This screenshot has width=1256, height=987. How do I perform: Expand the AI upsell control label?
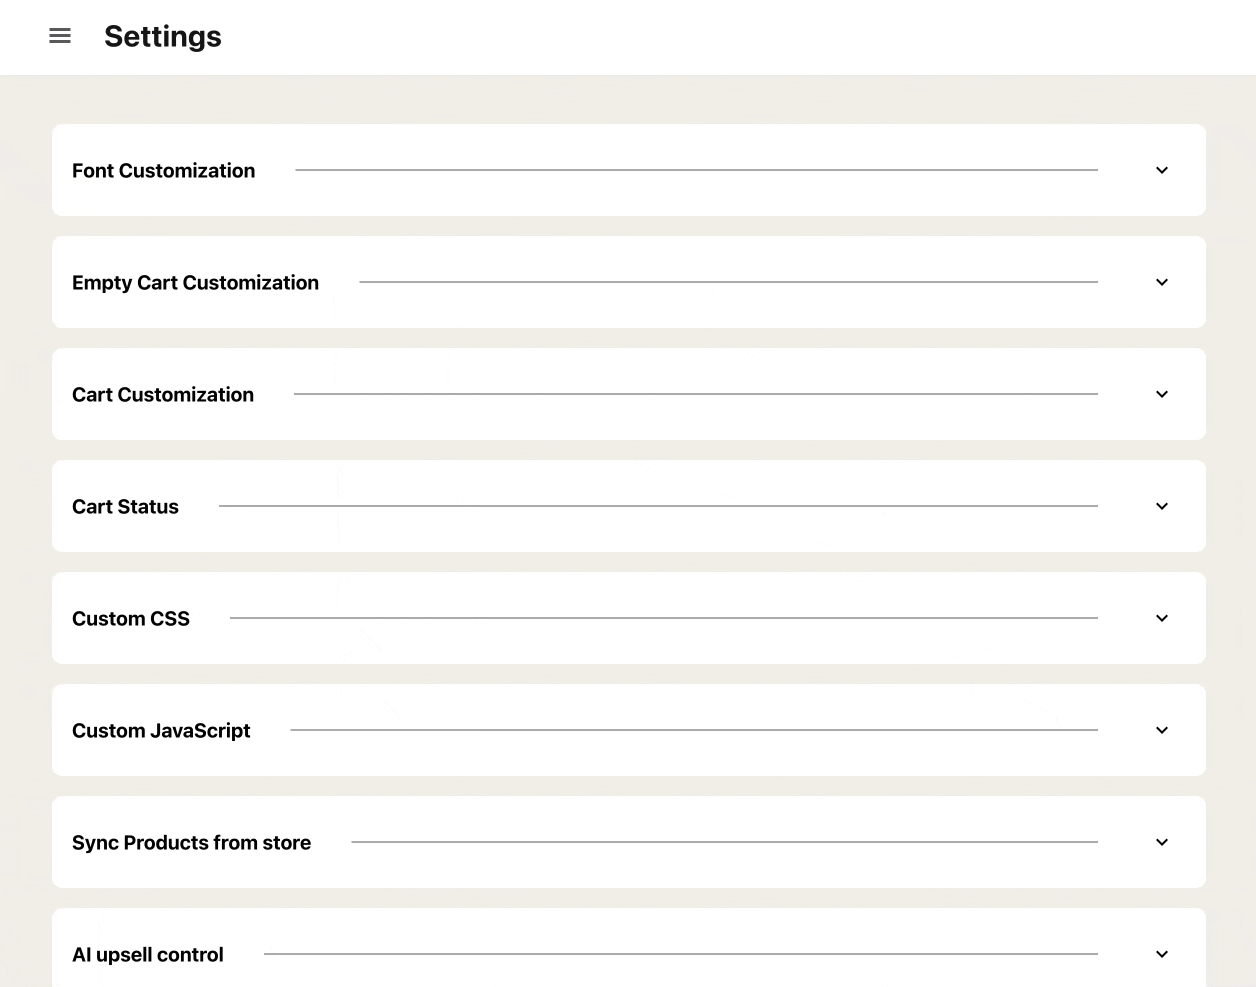point(148,955)
